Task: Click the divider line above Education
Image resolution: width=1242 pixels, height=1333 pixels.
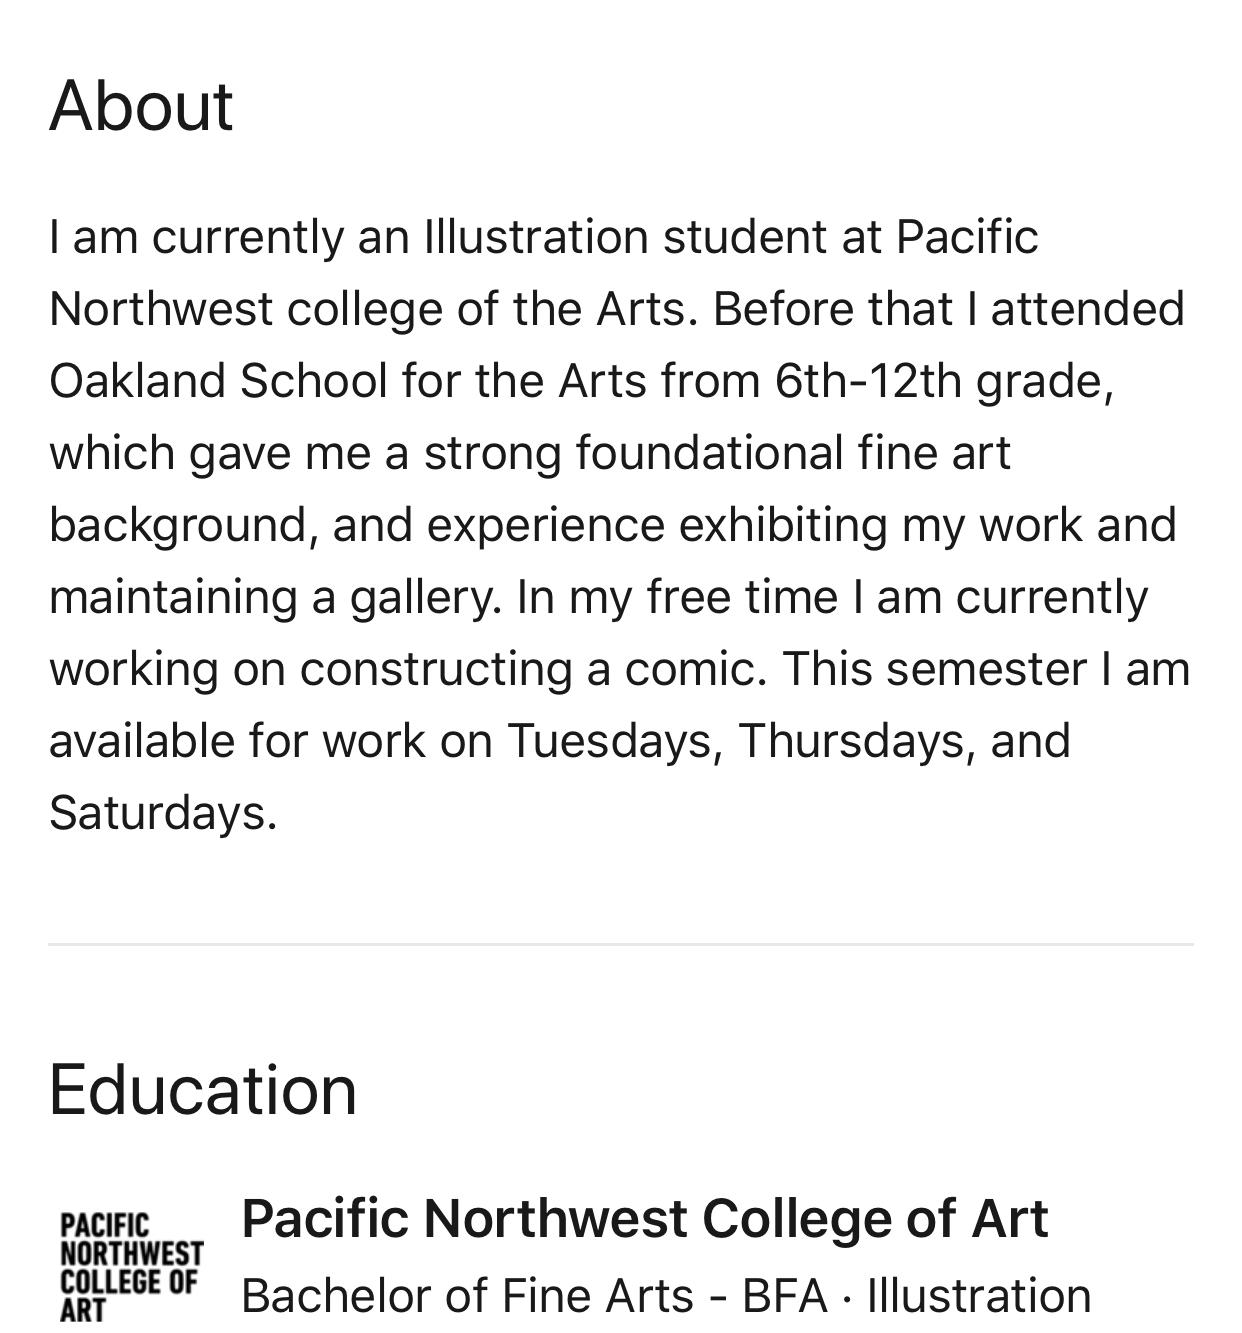Action: pyautogui.click(x=620, y=943)
